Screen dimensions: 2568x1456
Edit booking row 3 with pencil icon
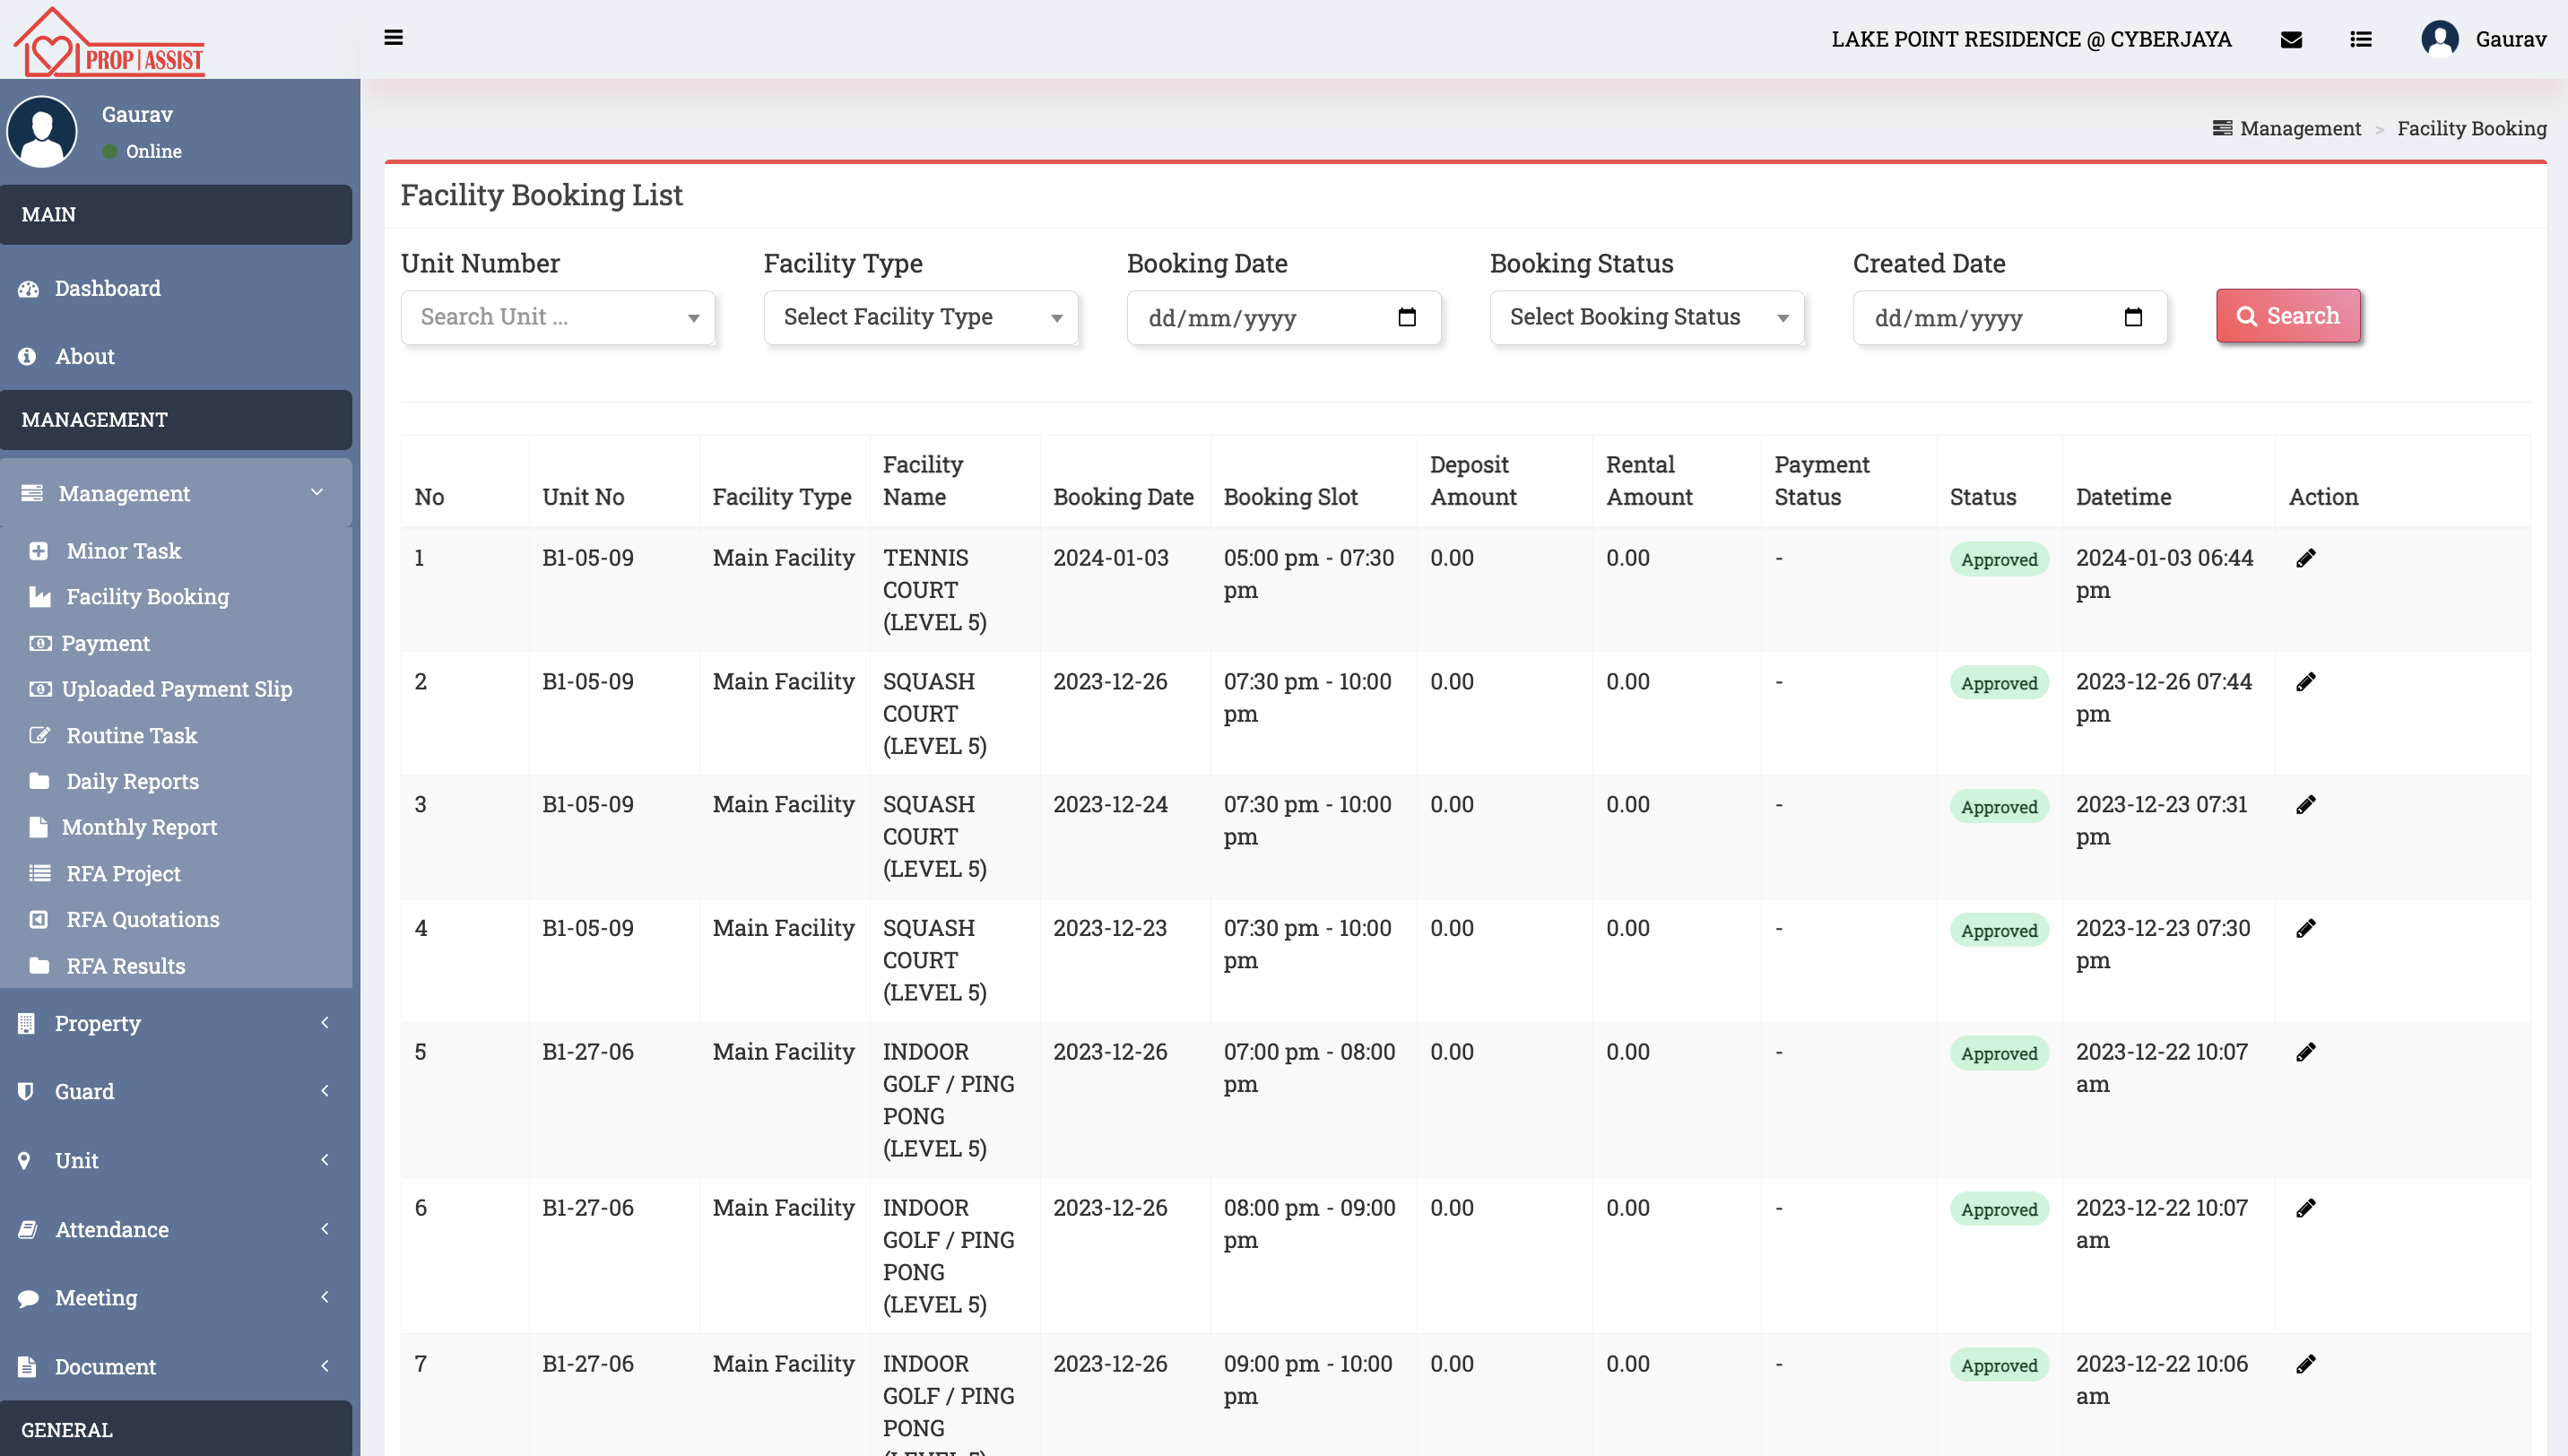[x=2305, y=805]
